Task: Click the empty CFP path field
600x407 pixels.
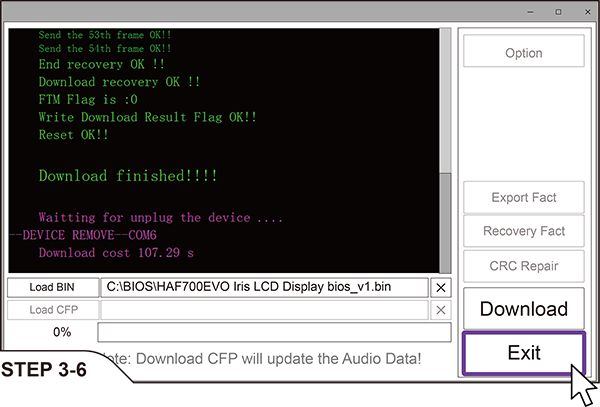Action: (264, 310)
